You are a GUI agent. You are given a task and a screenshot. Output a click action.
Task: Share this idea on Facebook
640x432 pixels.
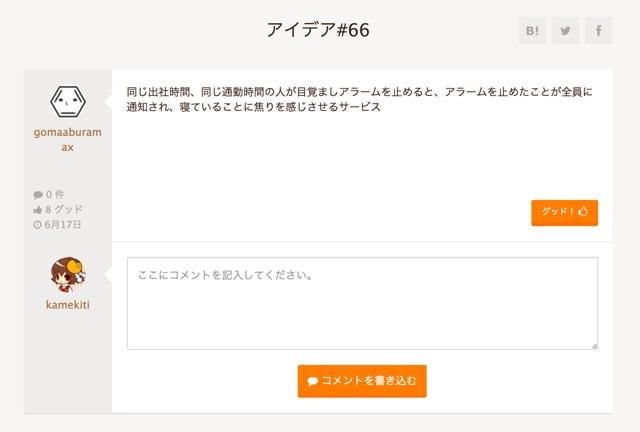pos(598,31)
